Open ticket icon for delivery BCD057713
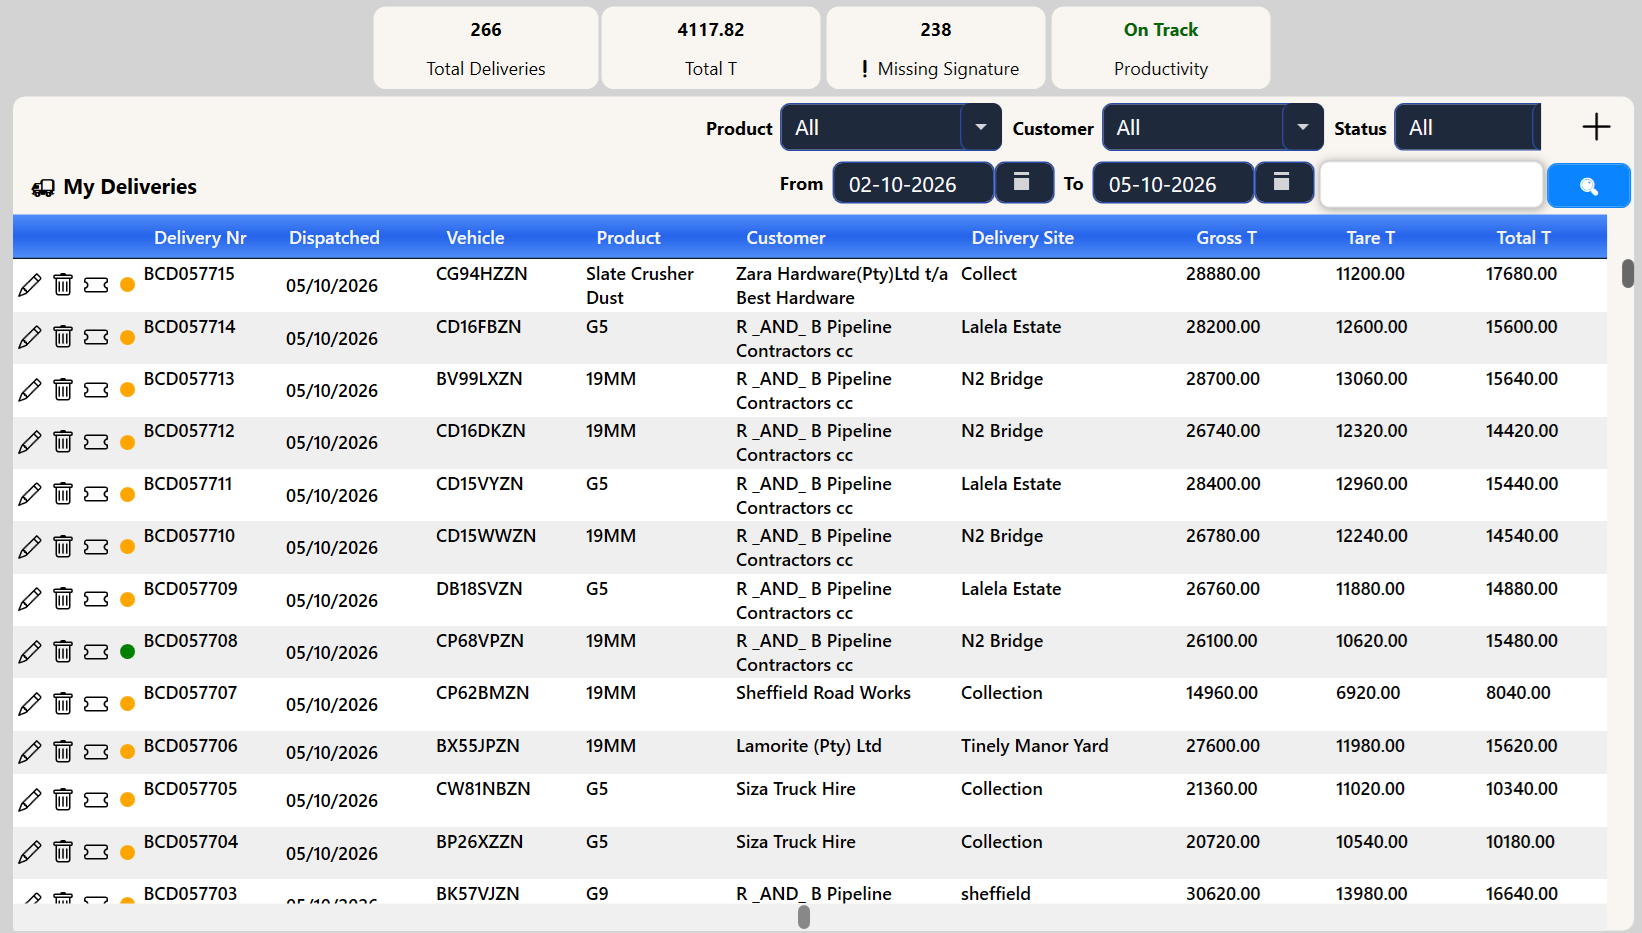This screenshot has height=933, width=1642. pos(96,390)
